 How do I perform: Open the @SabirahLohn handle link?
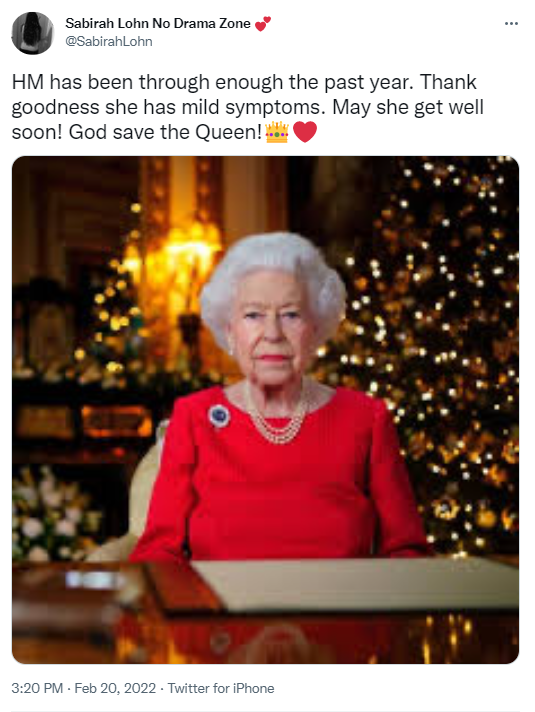tap(109, 41)
